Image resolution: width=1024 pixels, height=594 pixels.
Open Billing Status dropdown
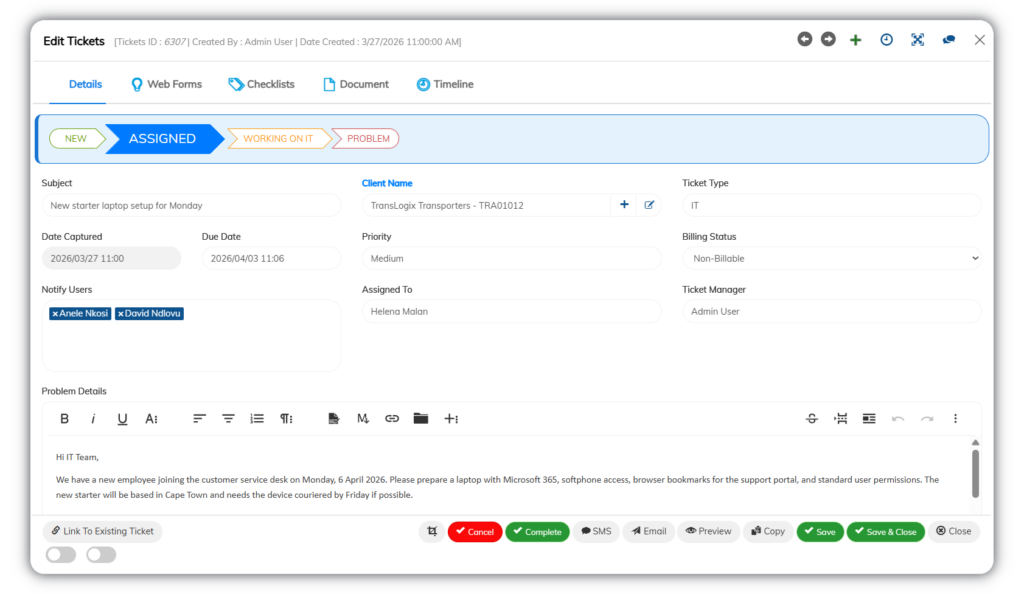click(831, 258)
